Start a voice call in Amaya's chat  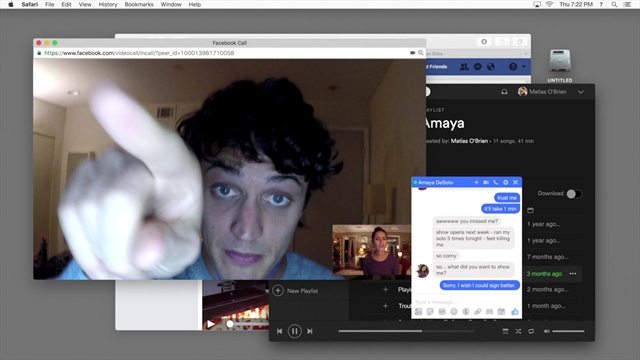[x=496, y=182]
